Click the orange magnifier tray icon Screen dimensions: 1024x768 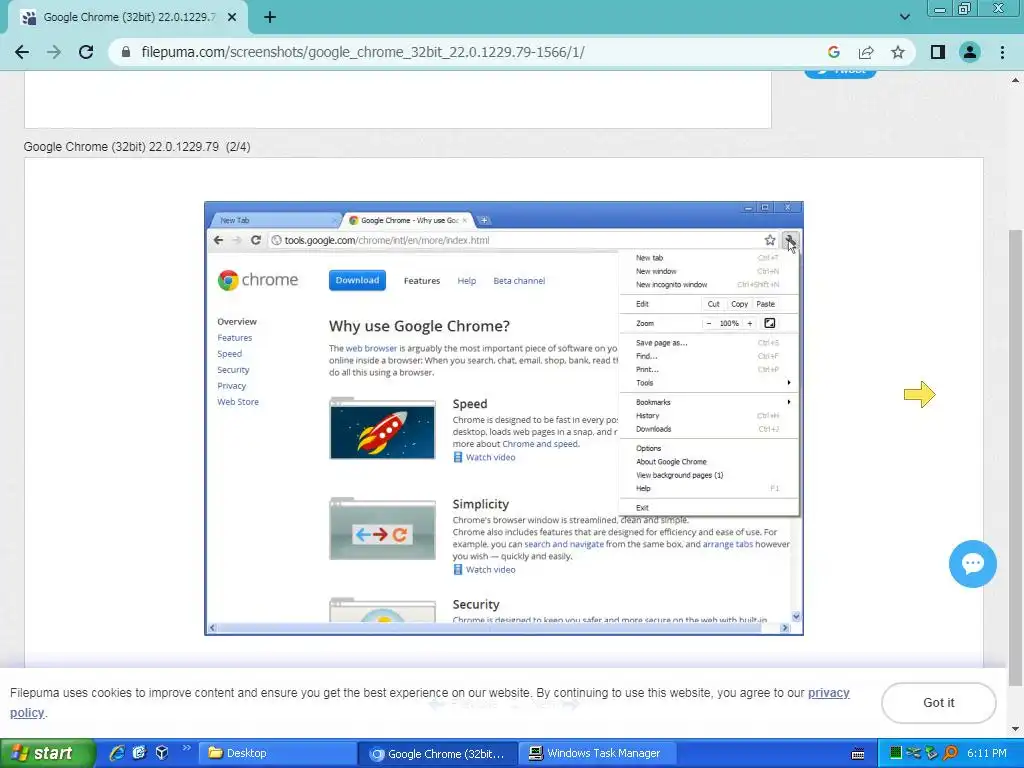(x=950, y=753)
